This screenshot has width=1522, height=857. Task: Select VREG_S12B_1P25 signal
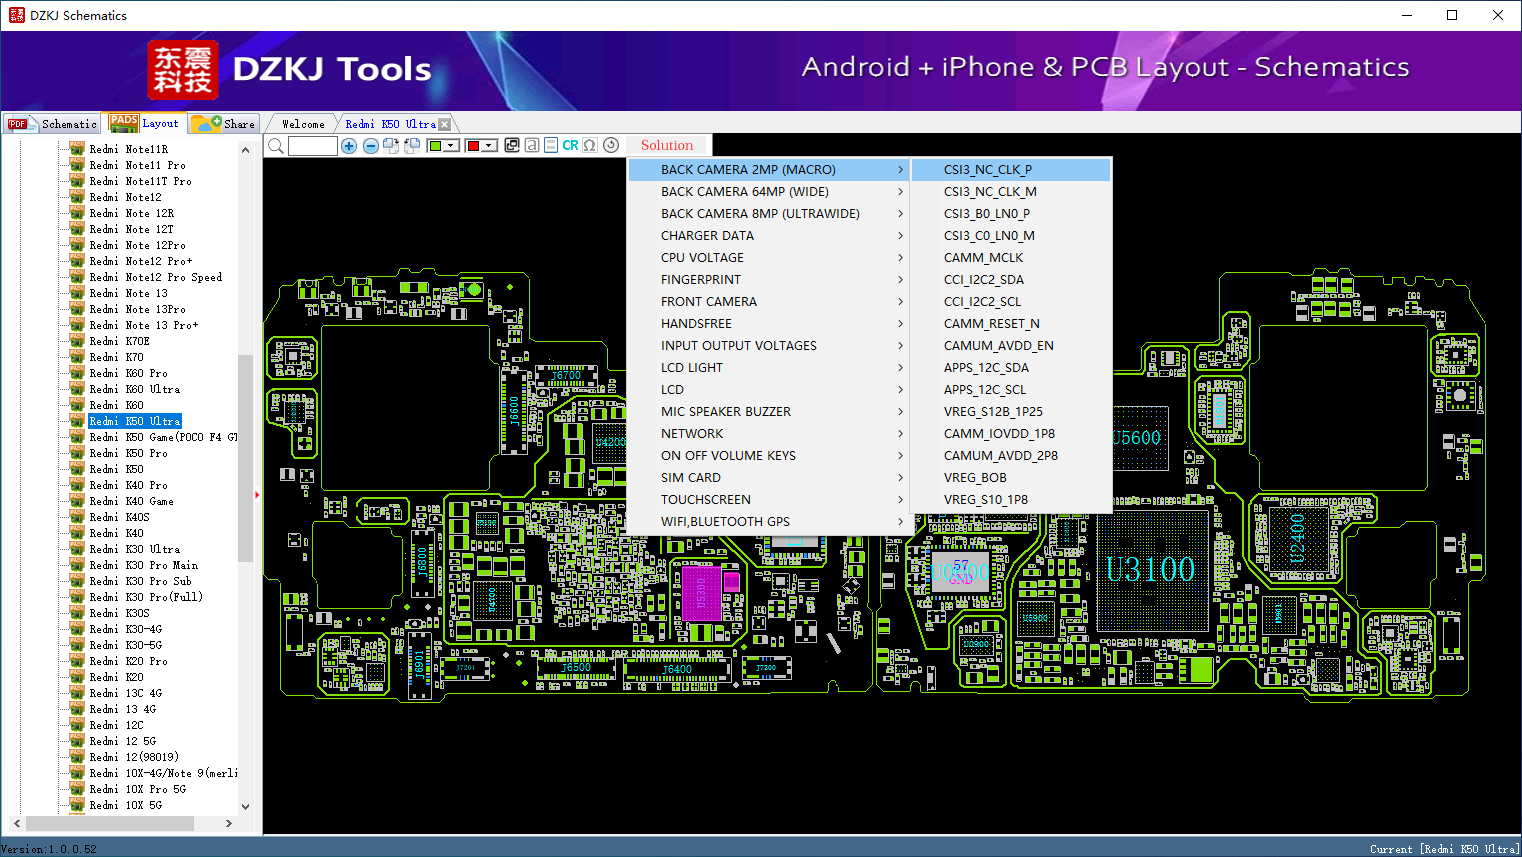click(1011, 412)
